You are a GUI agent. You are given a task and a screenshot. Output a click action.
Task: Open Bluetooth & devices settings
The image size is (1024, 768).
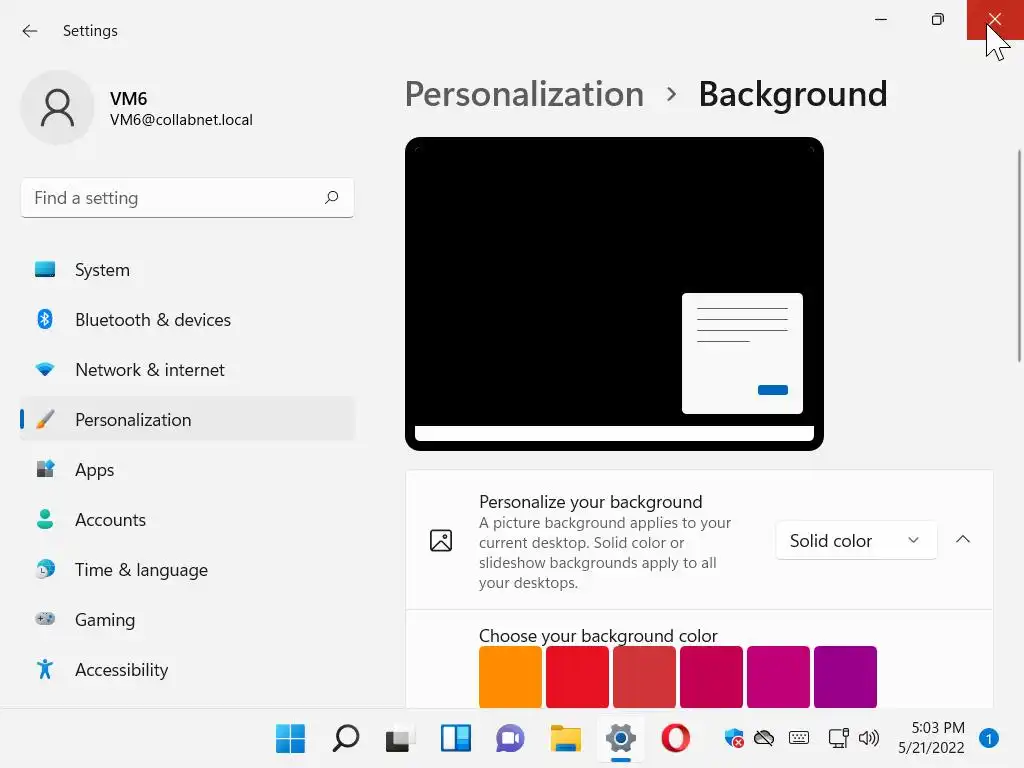(x=187, y=320)
